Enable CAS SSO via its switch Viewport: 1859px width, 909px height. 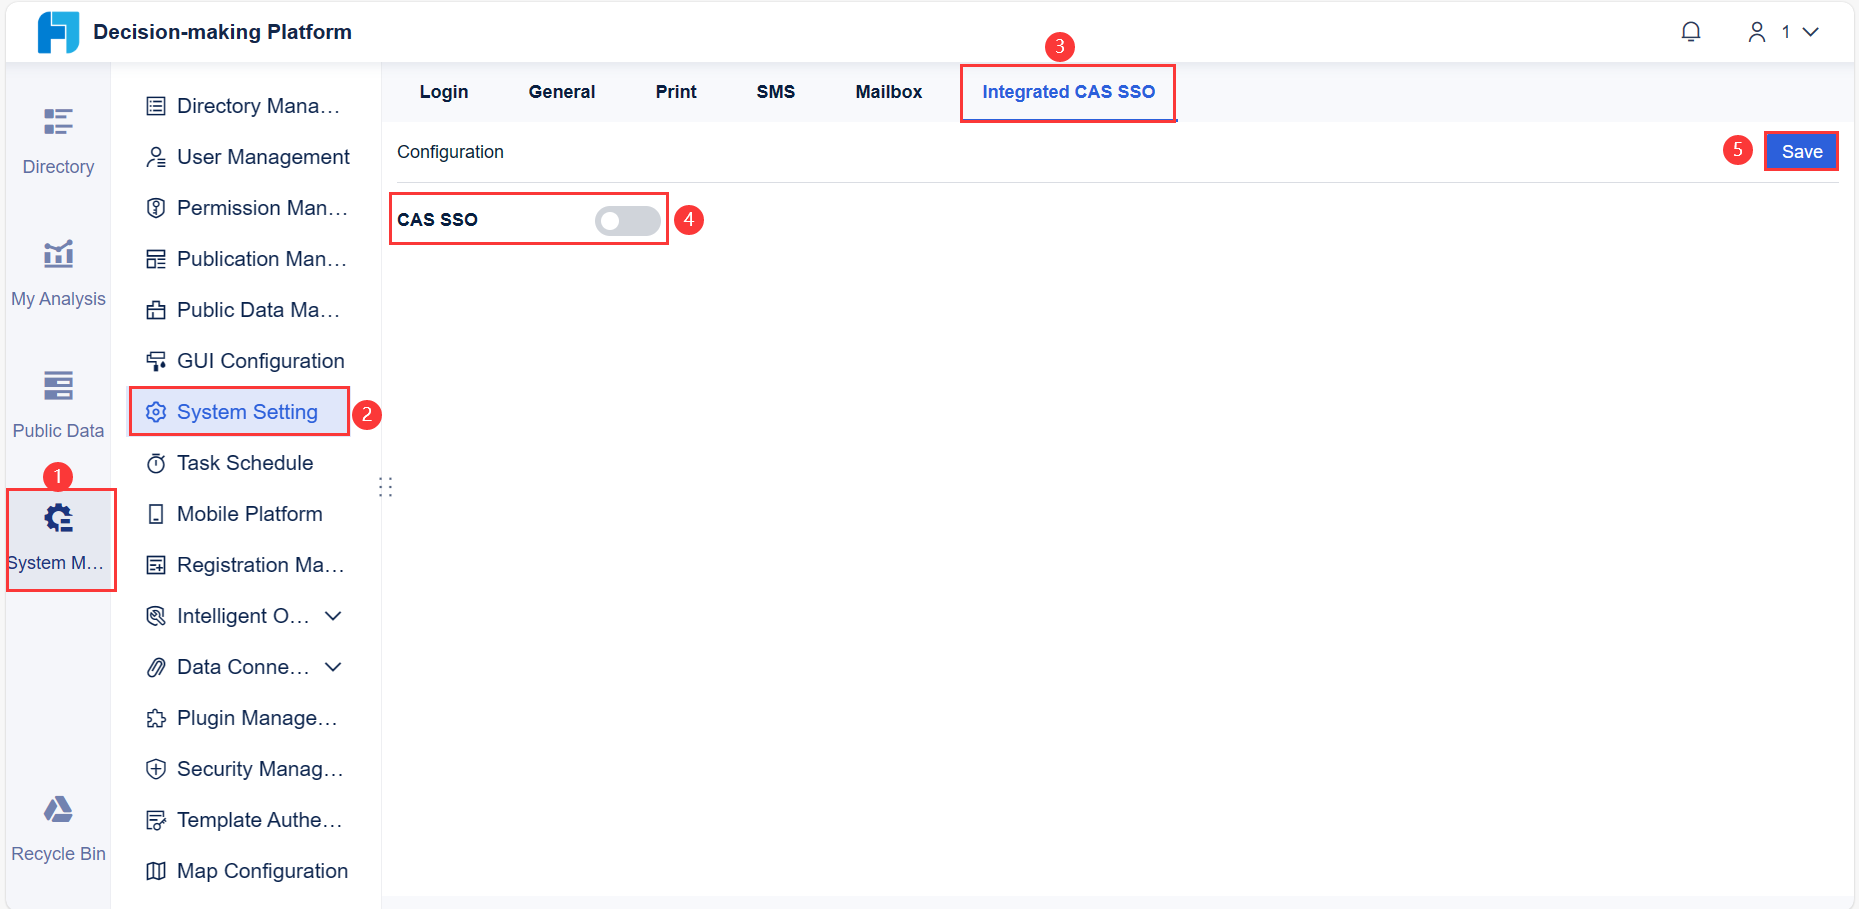tap(627, 220)
